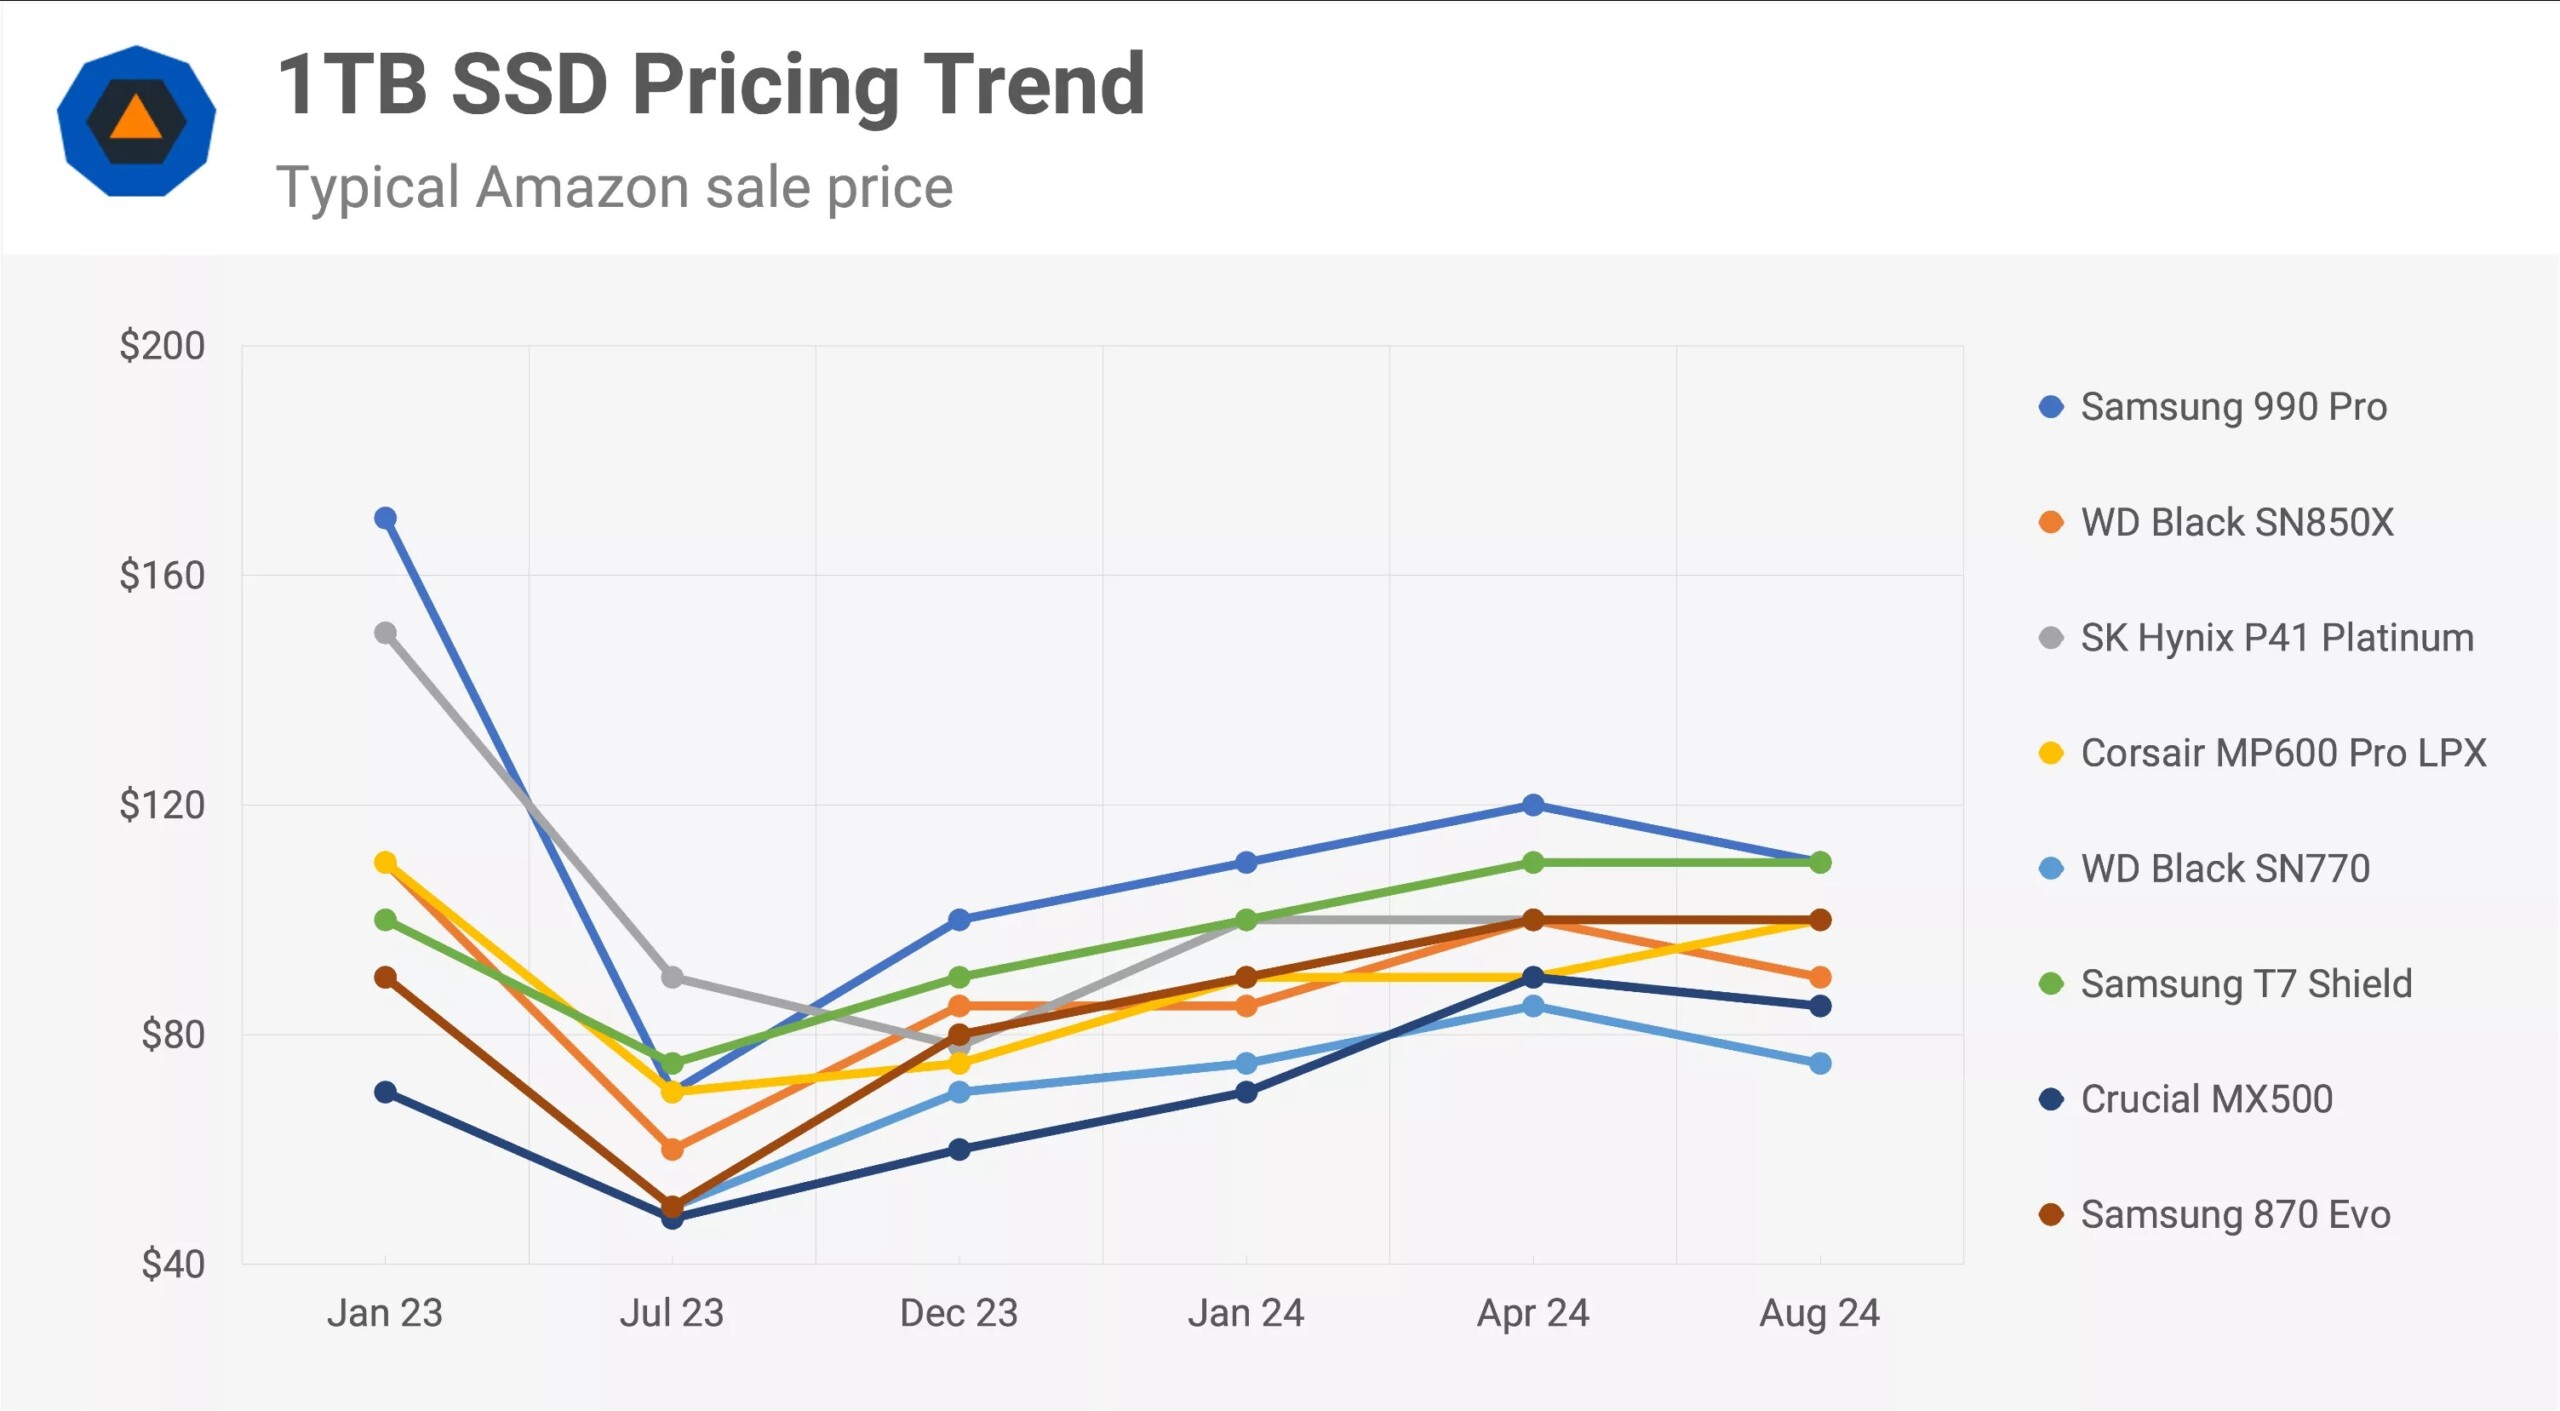This screenshot has width=2560, height=1411.
Task: Click the Dec 23 x-axis label
Action: coord(958,1313)
